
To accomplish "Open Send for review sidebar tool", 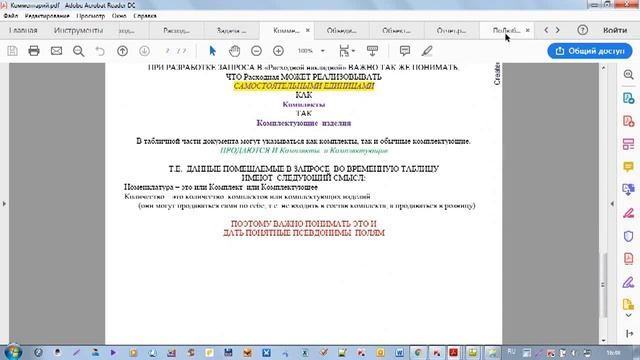I will click(x=629, y=190).
